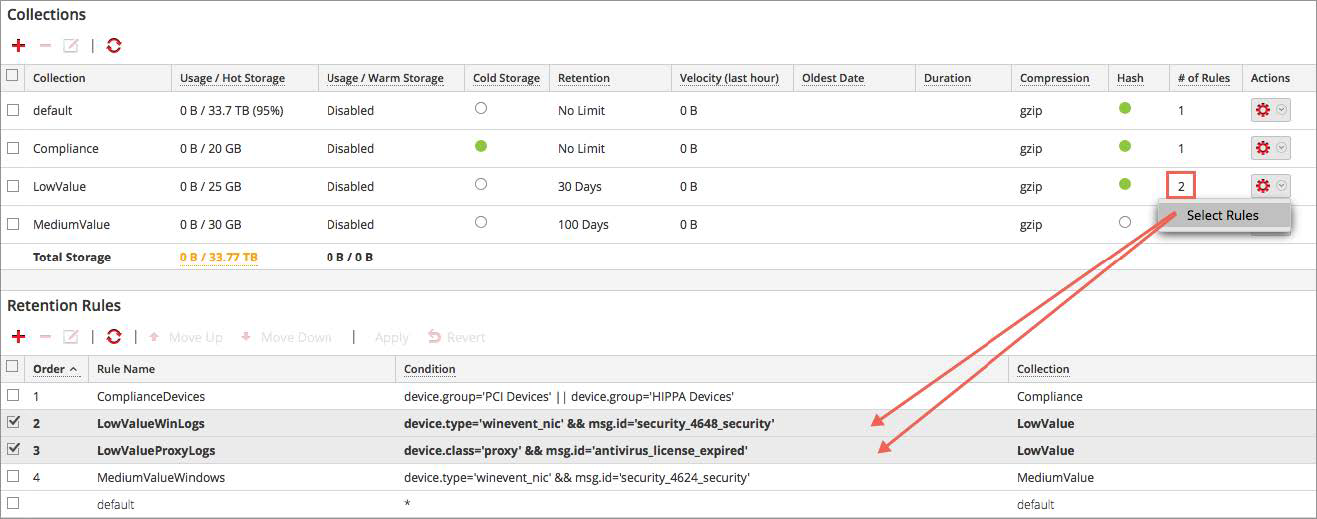Choose Select Rules from the context menu
The height and width of the screenshot is (519, 1317).
[1222, 215]
